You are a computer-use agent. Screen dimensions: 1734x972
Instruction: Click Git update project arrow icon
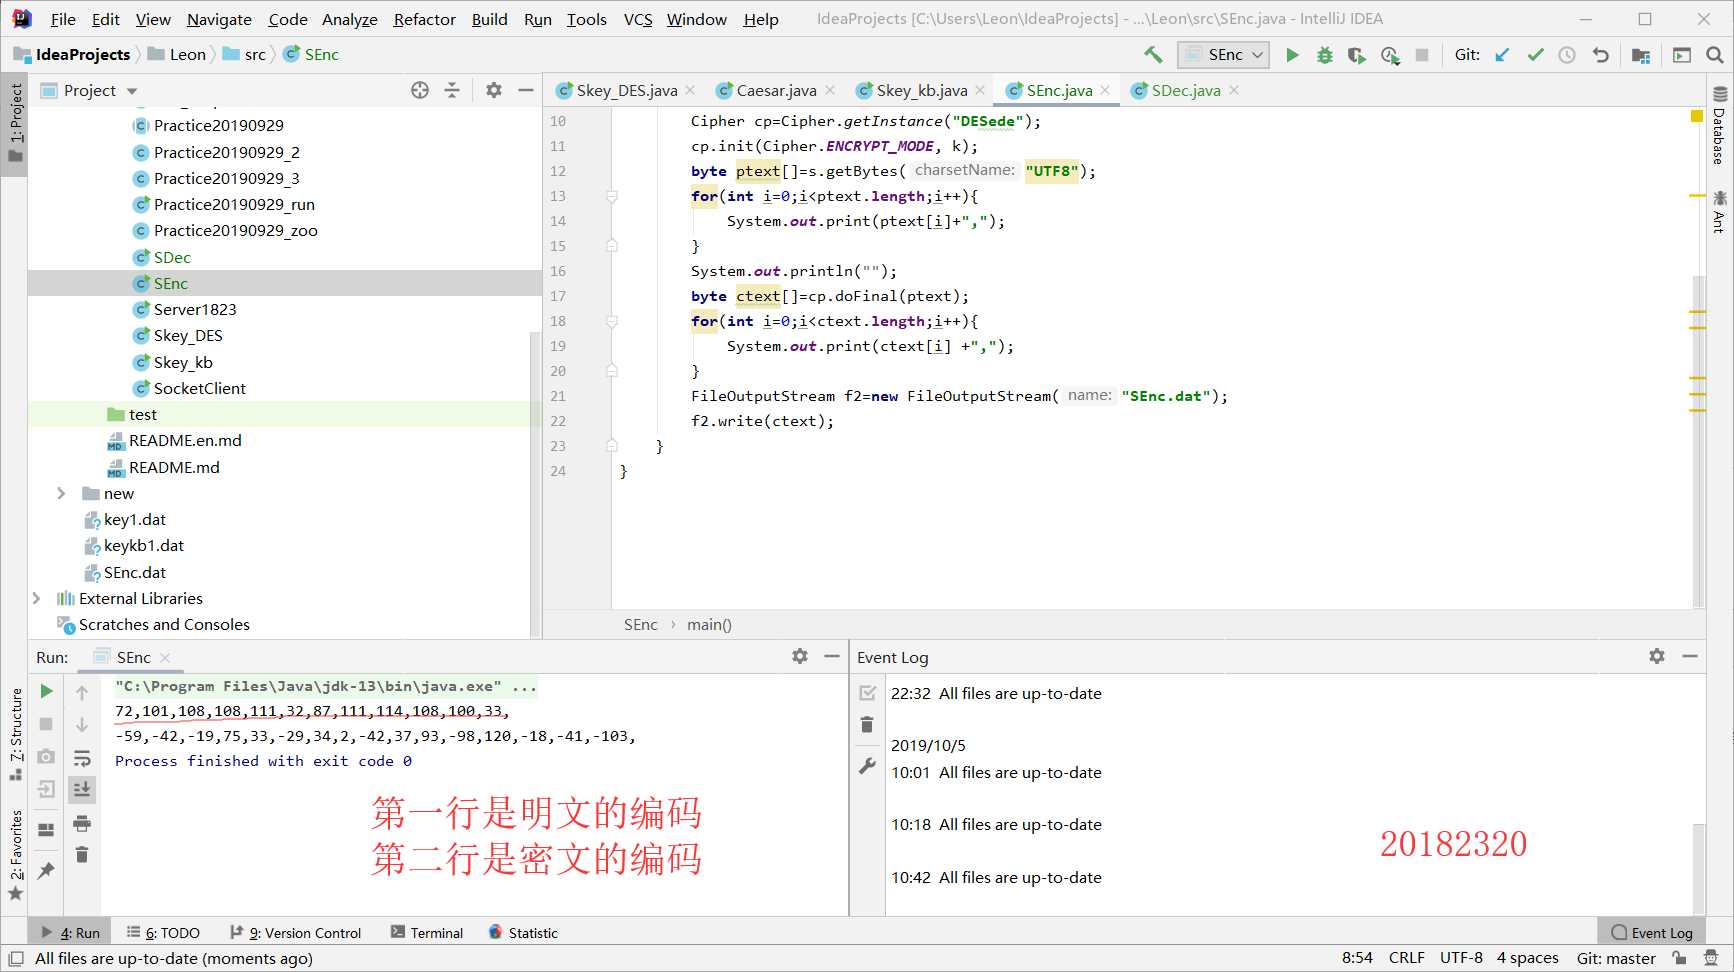click(1502, 55)
